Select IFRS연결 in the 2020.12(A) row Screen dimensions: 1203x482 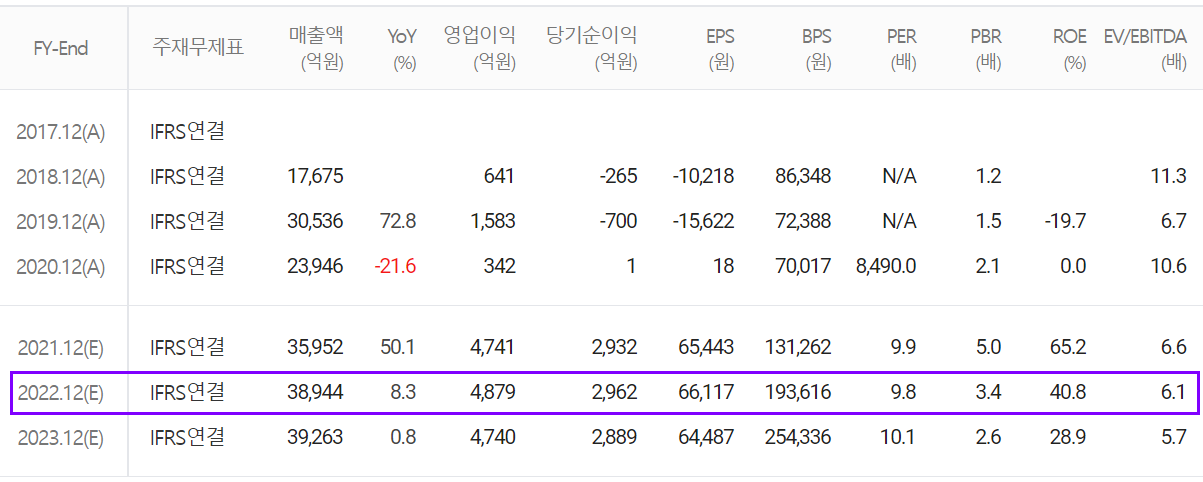pyautogui.click(x=187, y=266)
